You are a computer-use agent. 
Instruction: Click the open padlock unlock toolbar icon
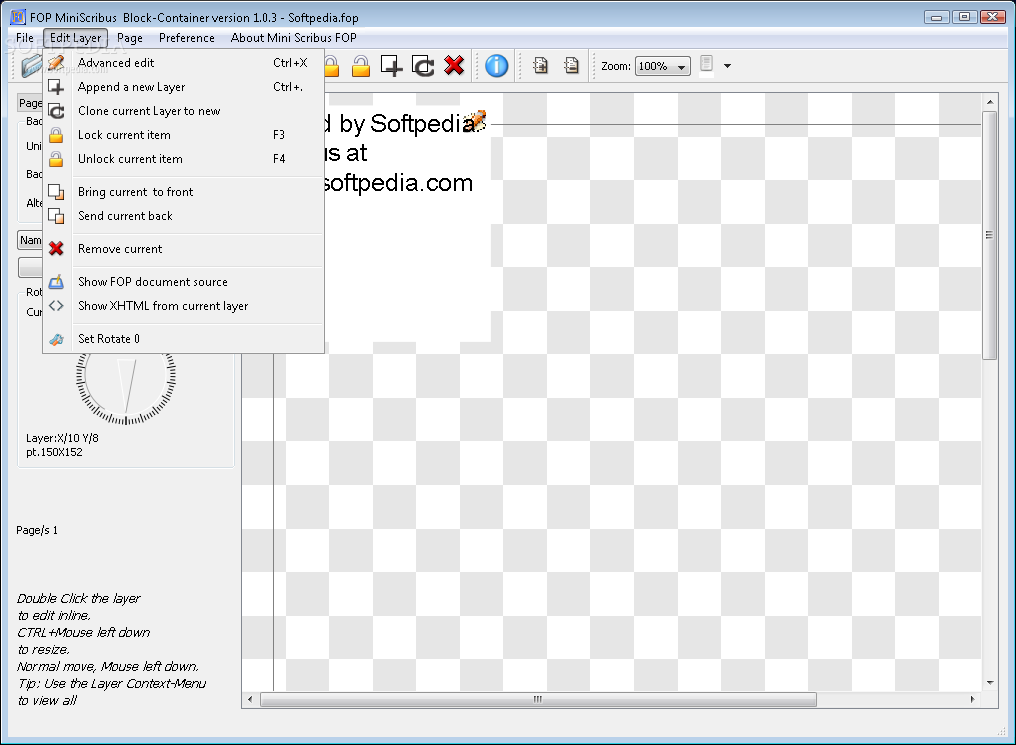click(361, 66)
